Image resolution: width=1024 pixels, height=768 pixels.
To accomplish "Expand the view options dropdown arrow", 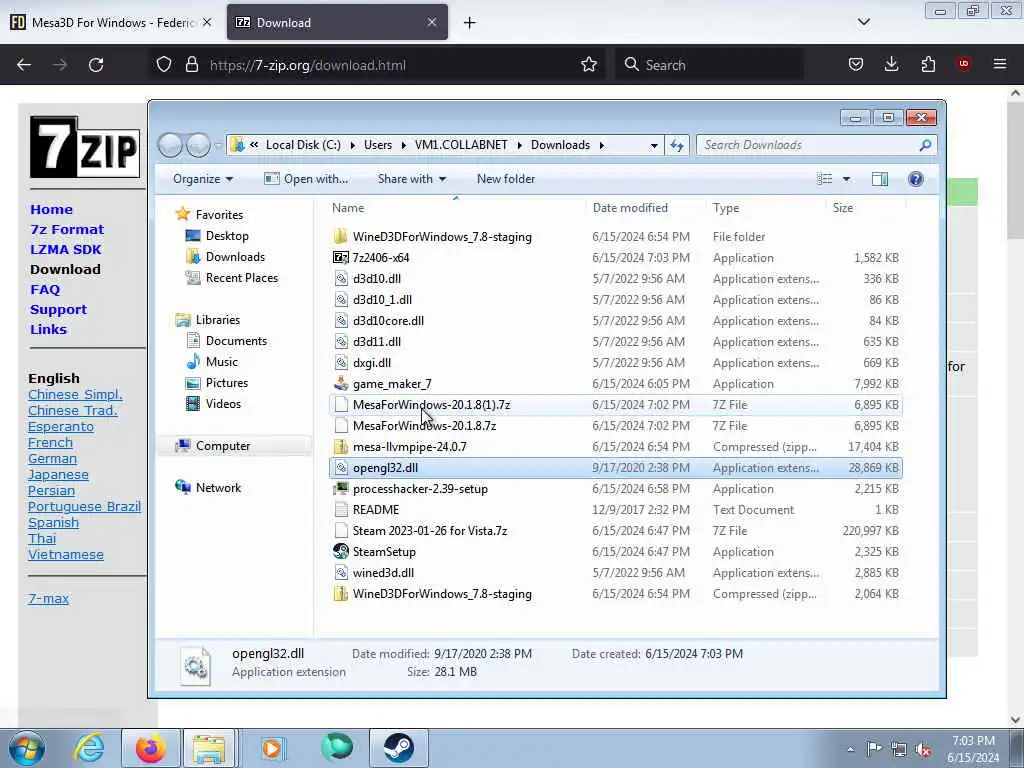I will pos(846,179).
